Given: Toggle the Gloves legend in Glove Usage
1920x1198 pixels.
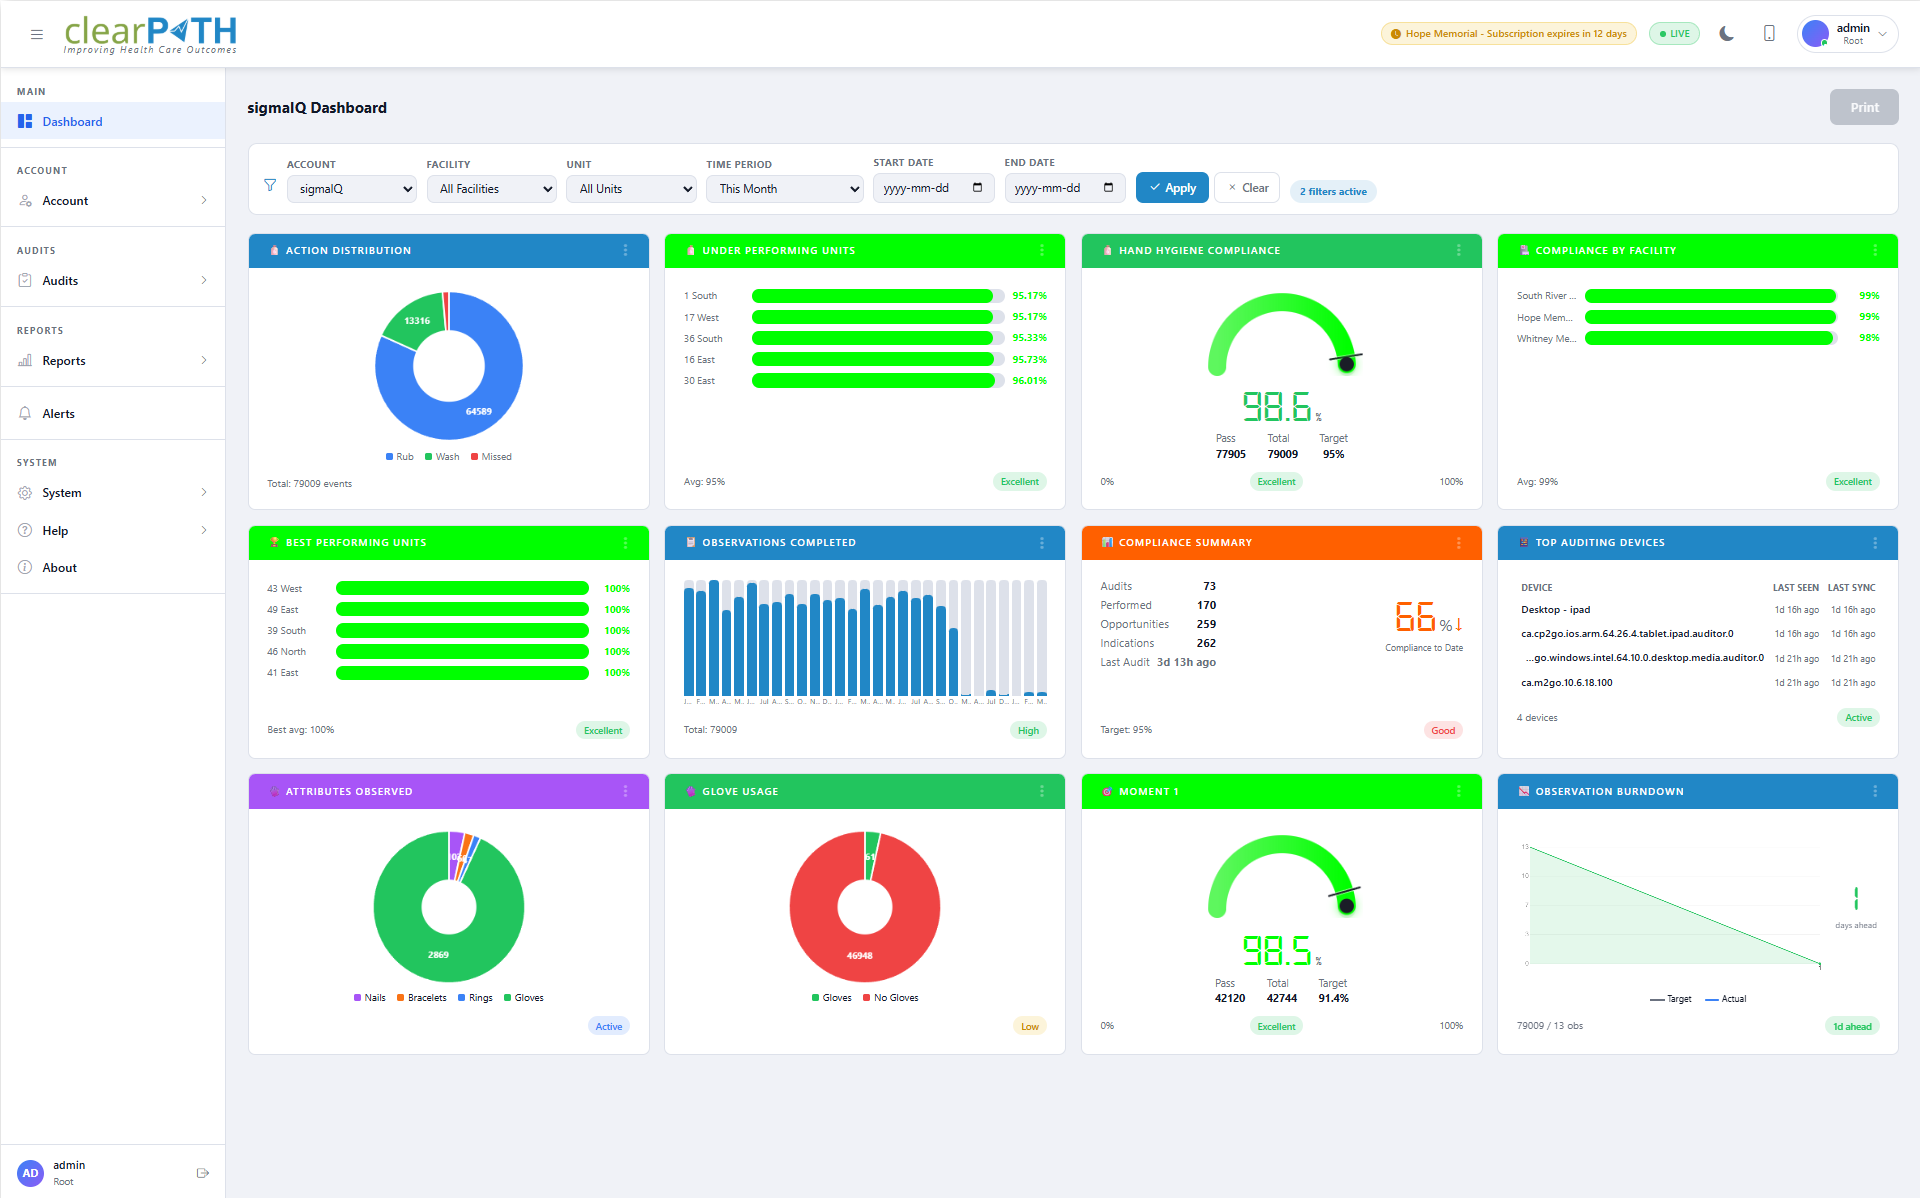Looking at the screenshot, I should 831,997.
